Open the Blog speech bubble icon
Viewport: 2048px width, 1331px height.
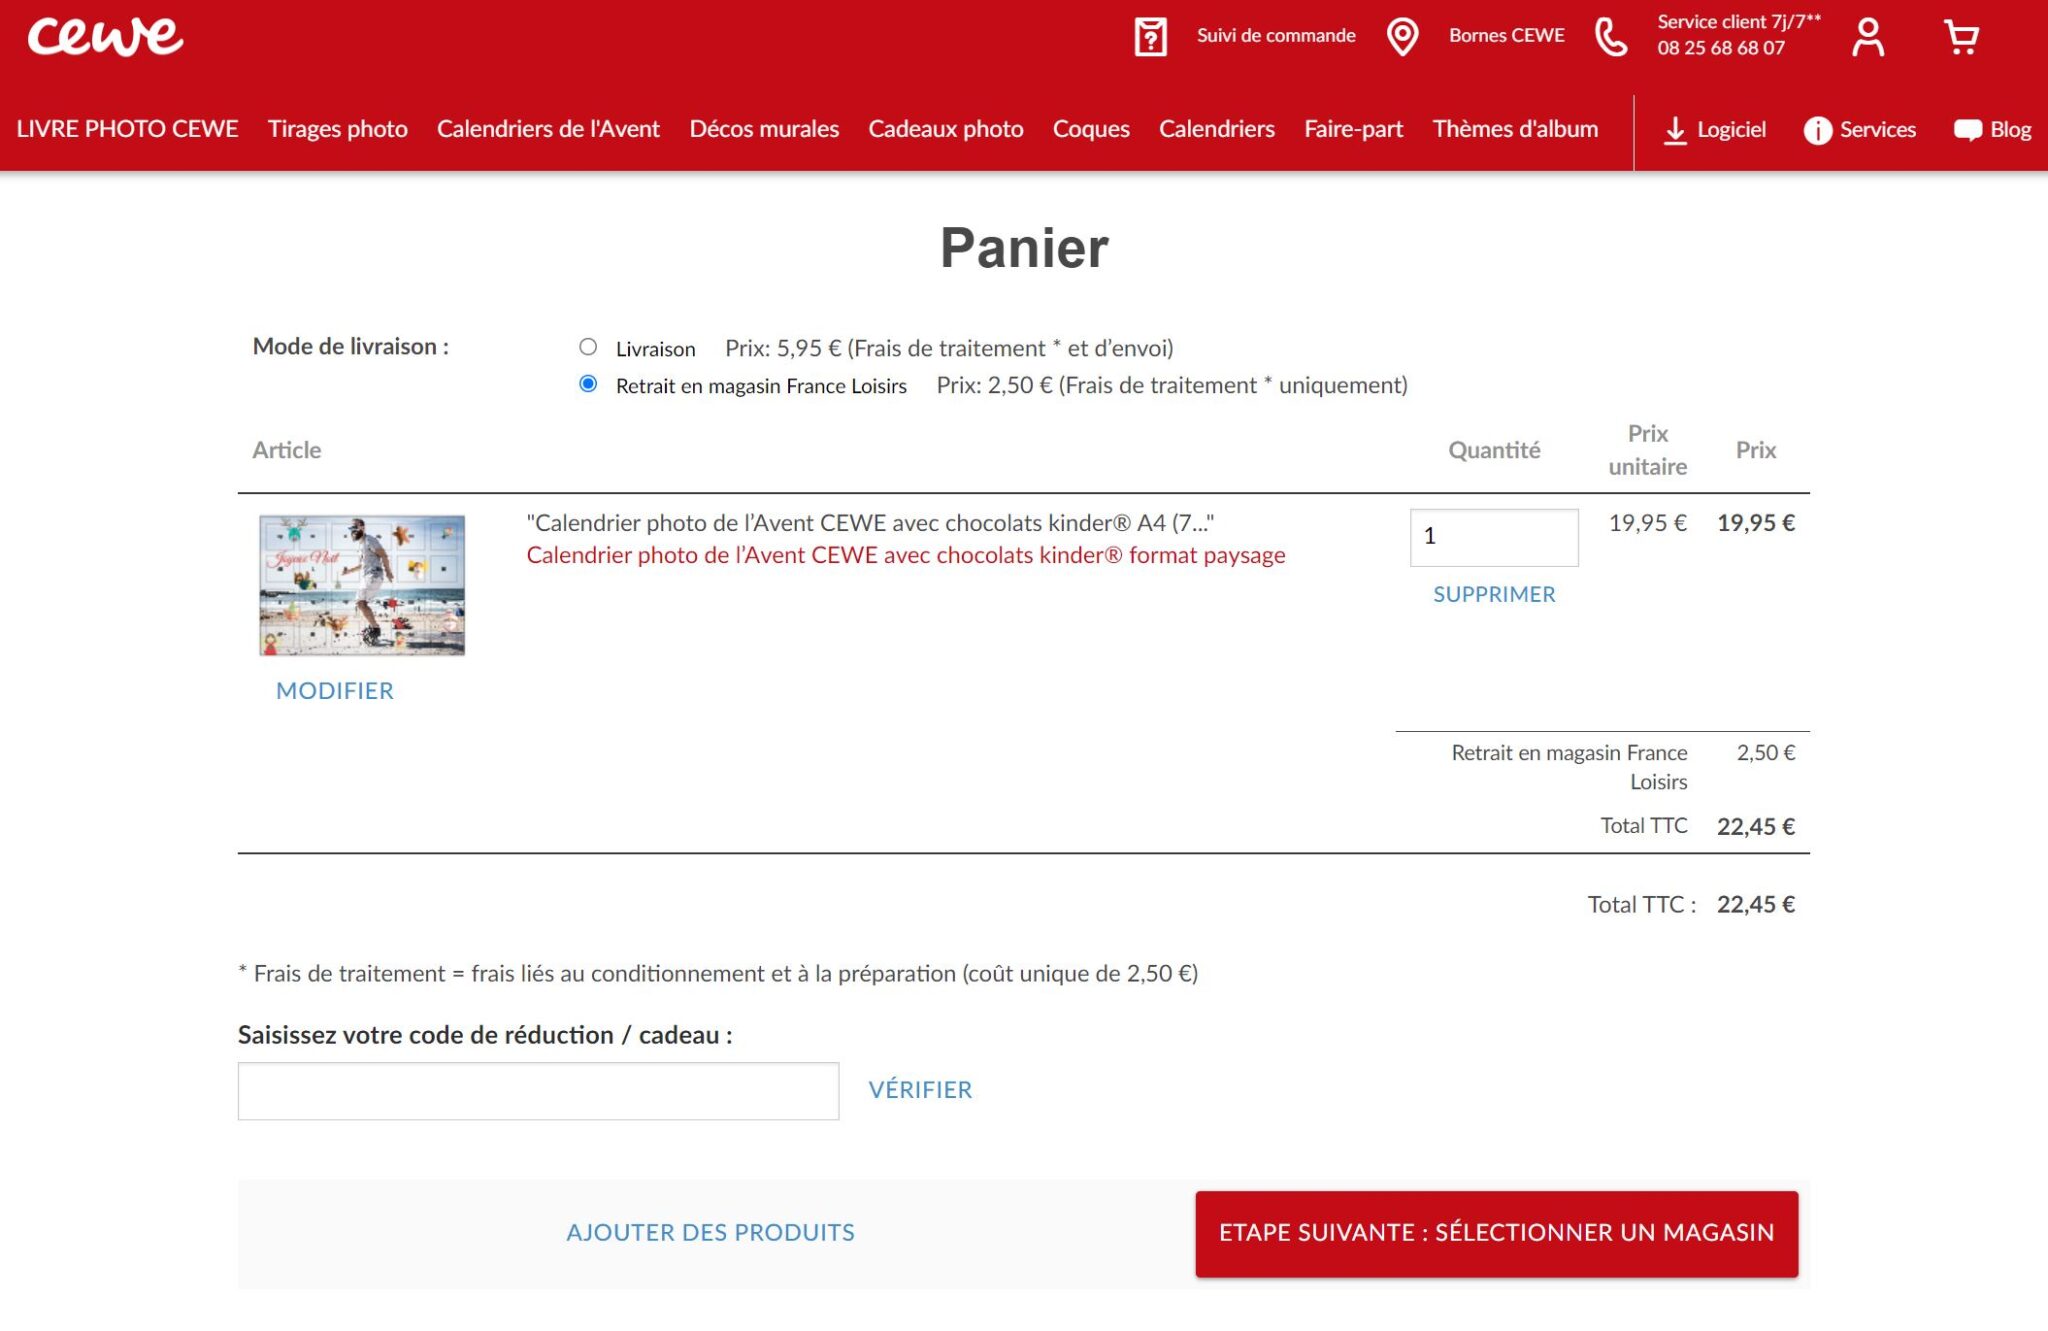point(1967,130)
